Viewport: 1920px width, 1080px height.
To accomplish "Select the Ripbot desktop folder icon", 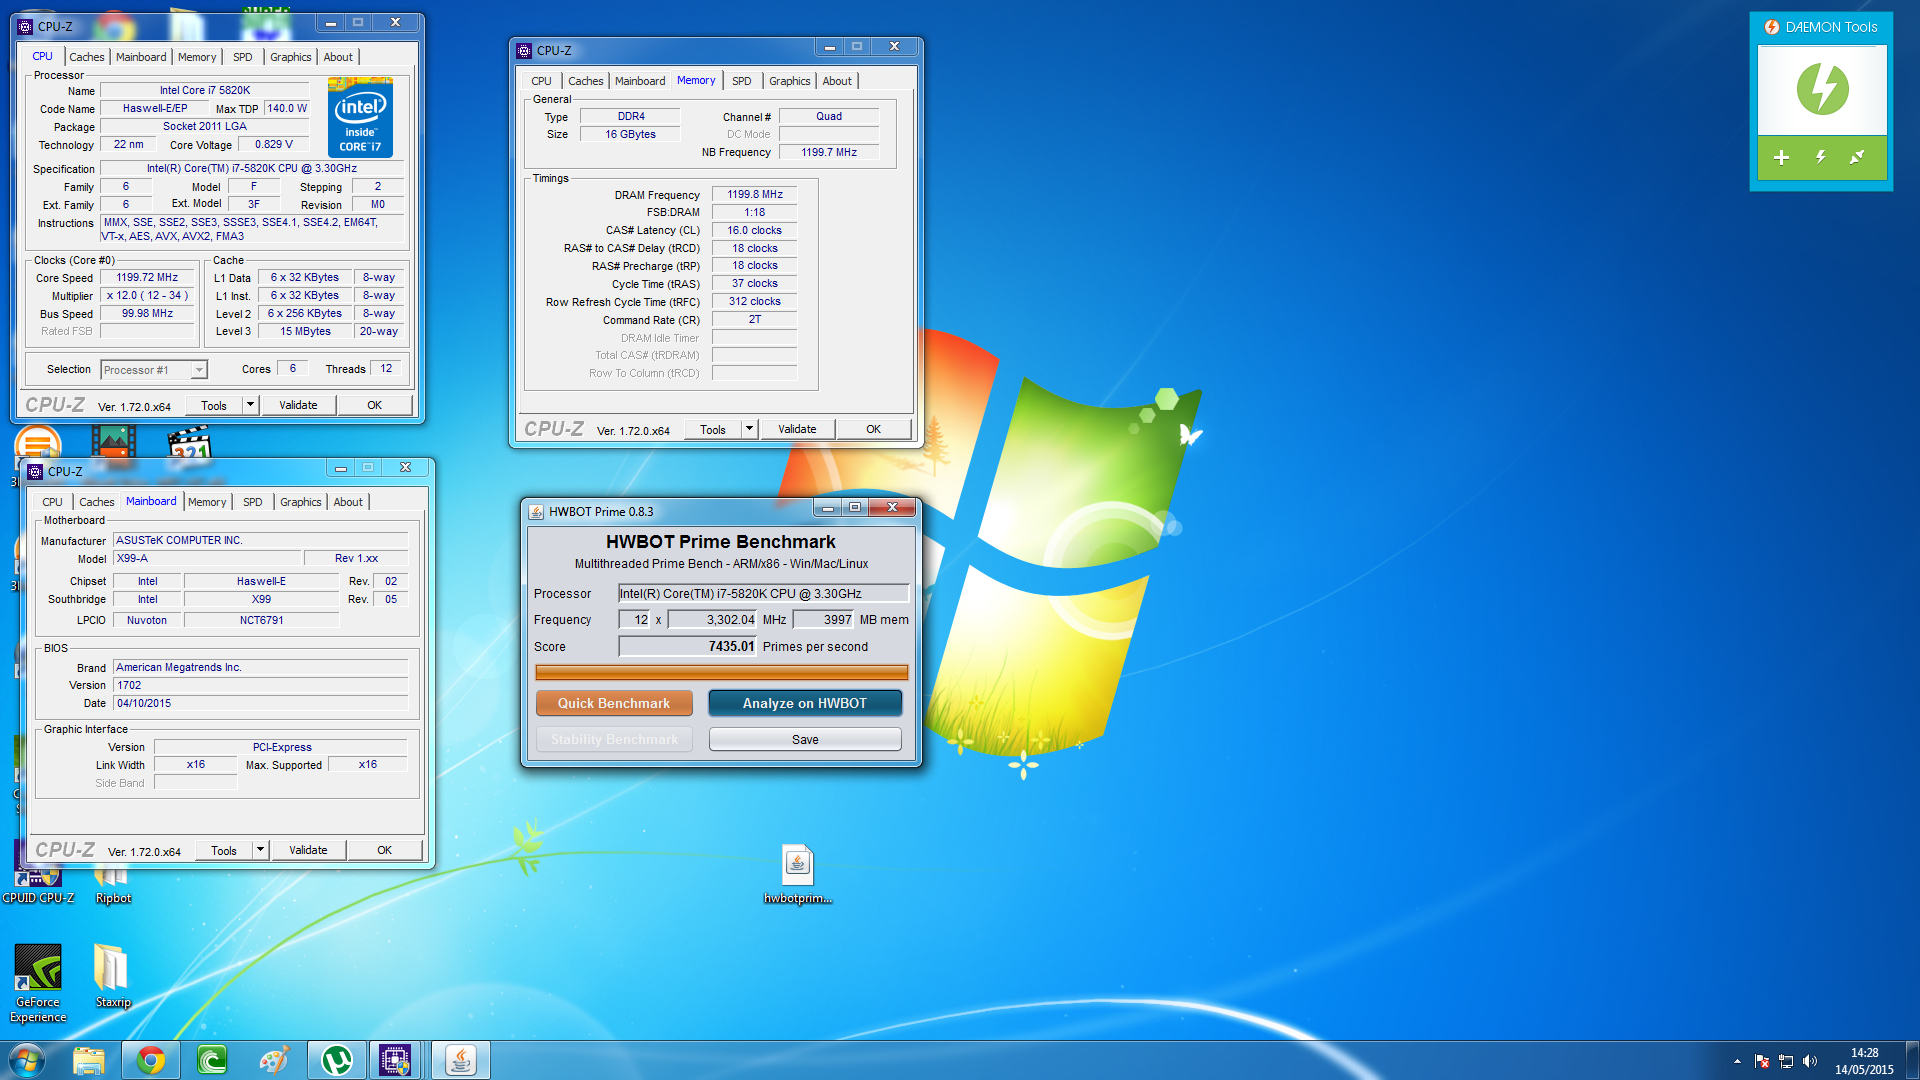I will 113,884.
